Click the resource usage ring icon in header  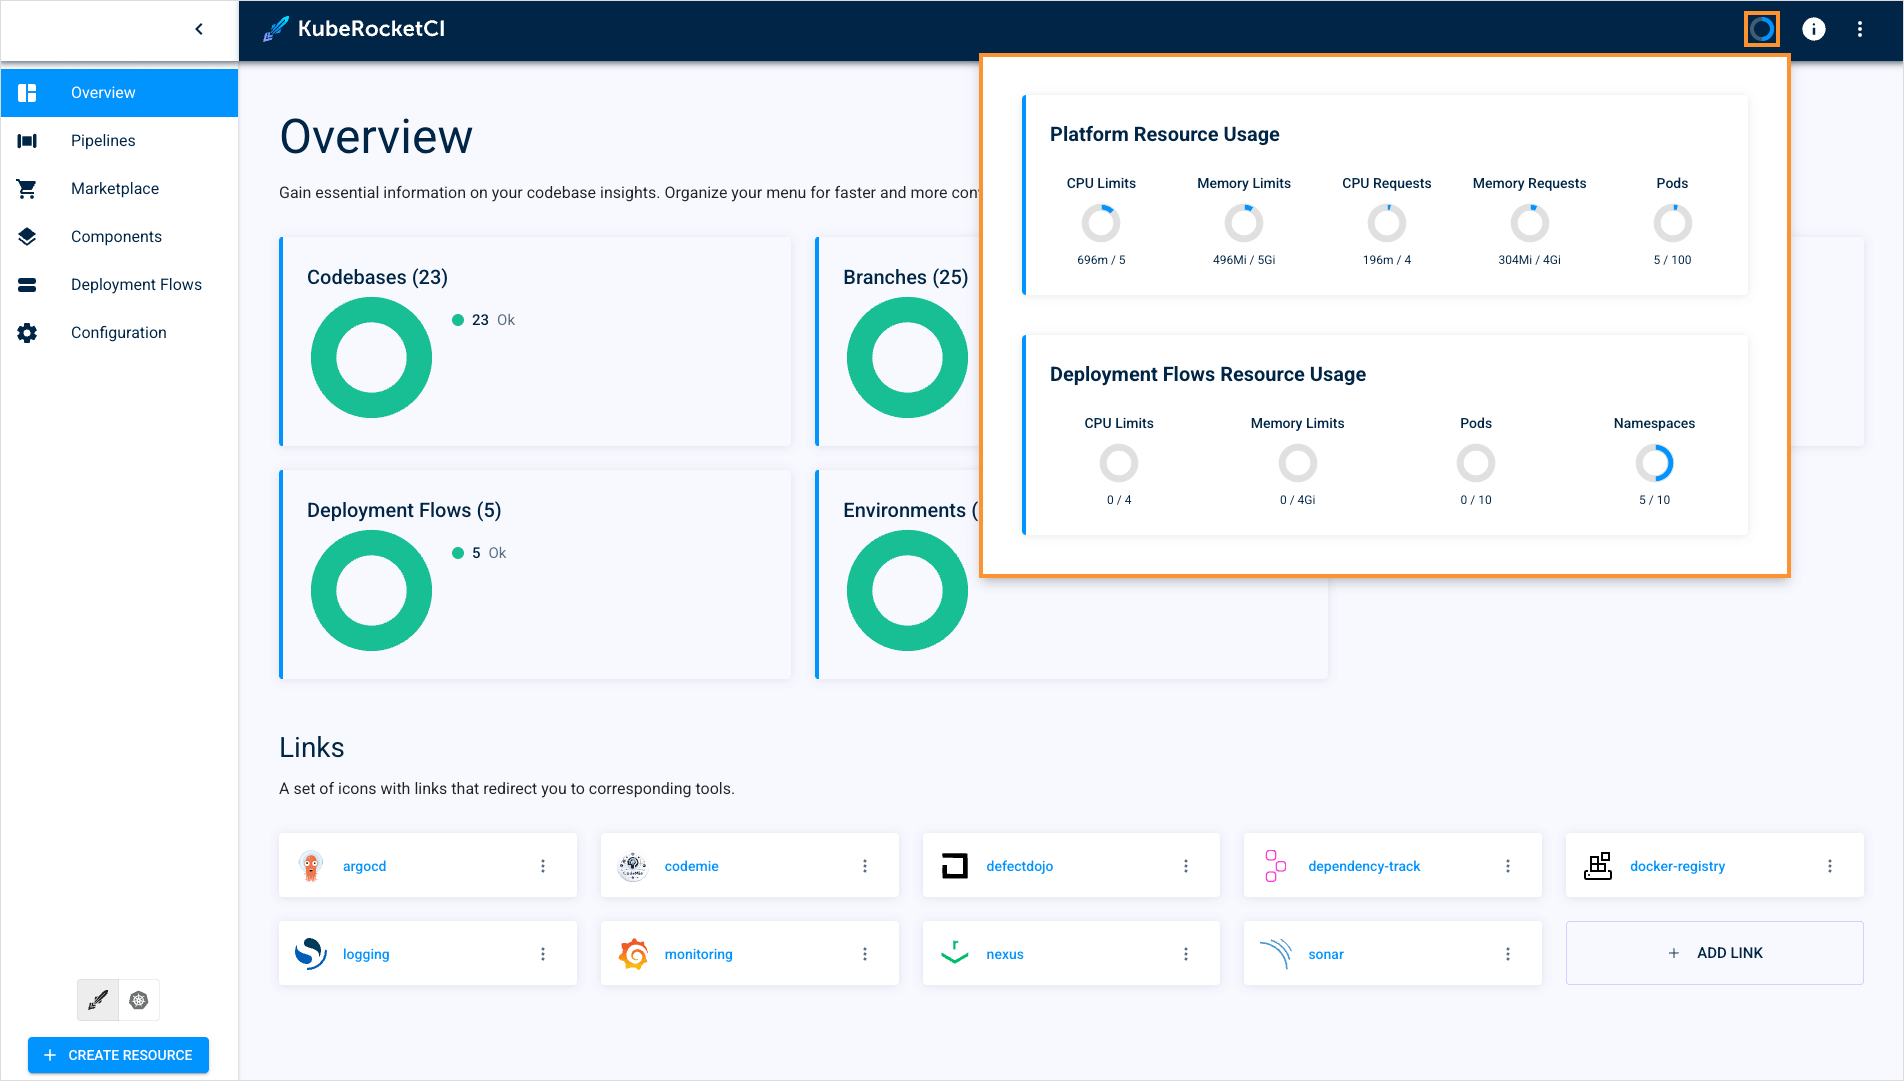click(1762, 29)
